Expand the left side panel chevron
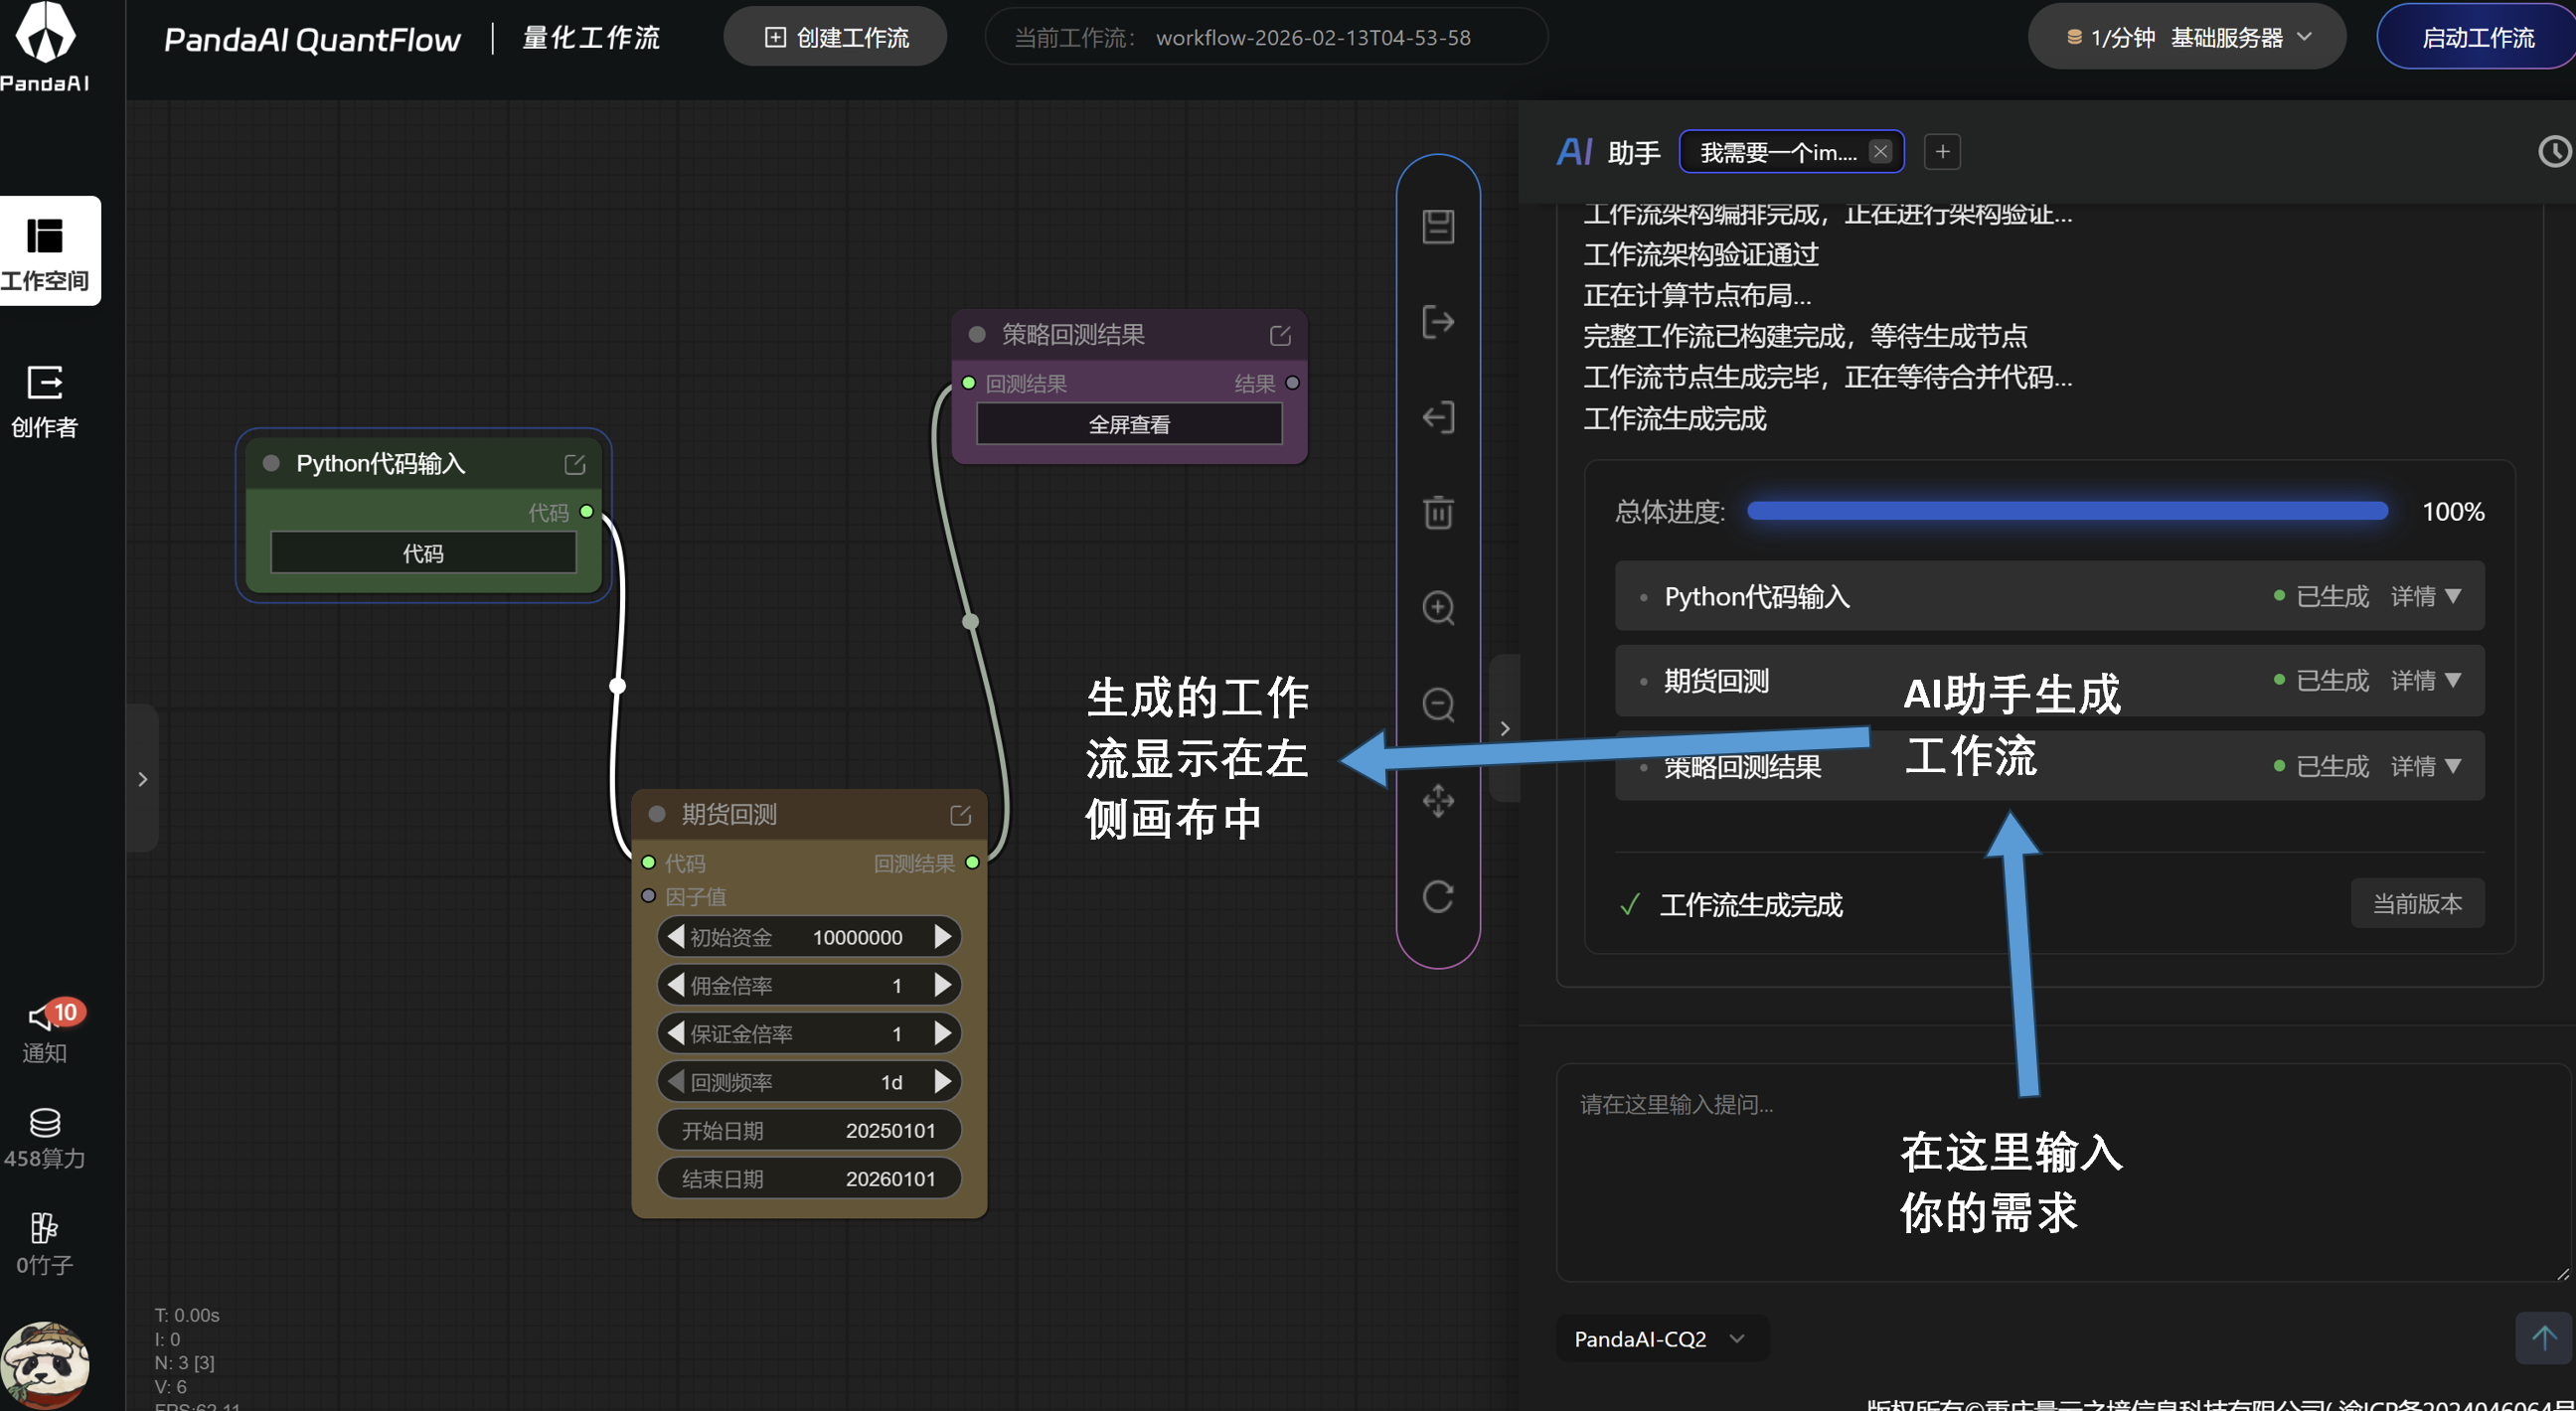Image resolution: width=2576 pixels, height=1411 pixels. tap(143, 779)
